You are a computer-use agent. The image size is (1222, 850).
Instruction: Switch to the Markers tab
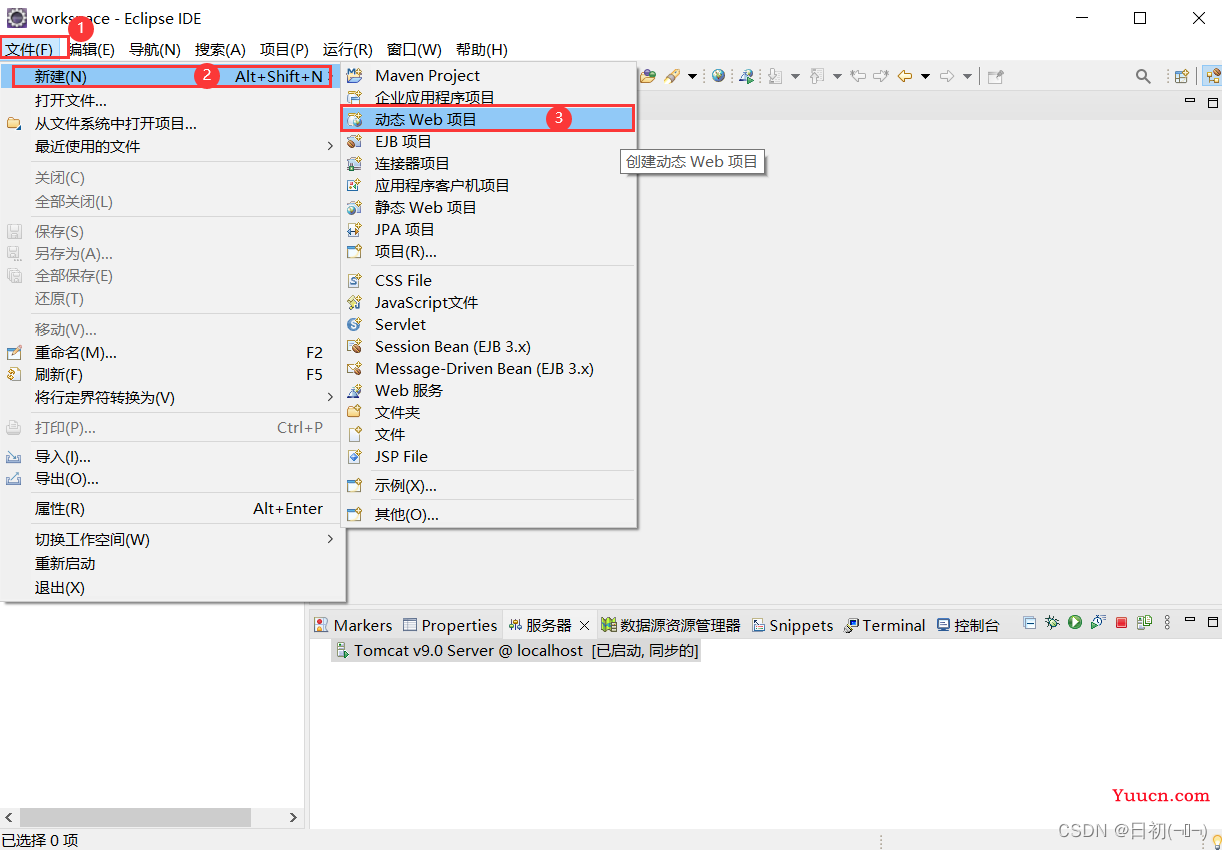point(353,625)
